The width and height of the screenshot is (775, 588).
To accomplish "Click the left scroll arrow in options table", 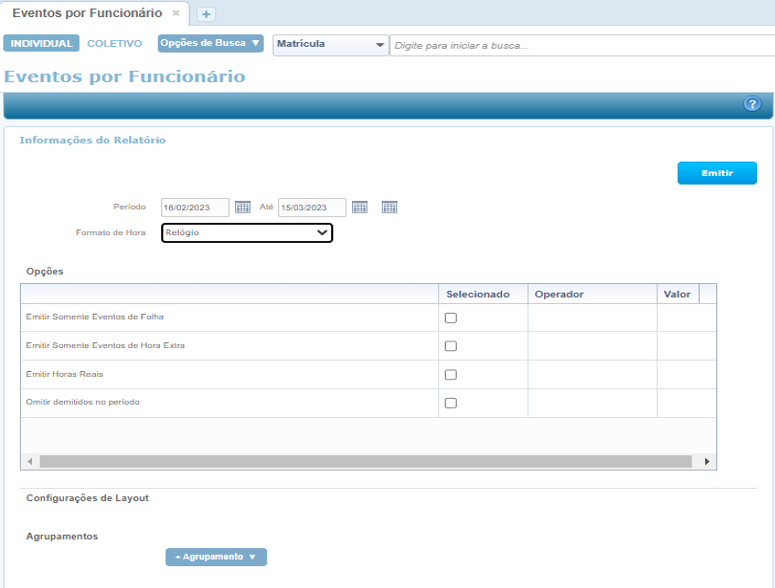I will click(x=30, y=462).
